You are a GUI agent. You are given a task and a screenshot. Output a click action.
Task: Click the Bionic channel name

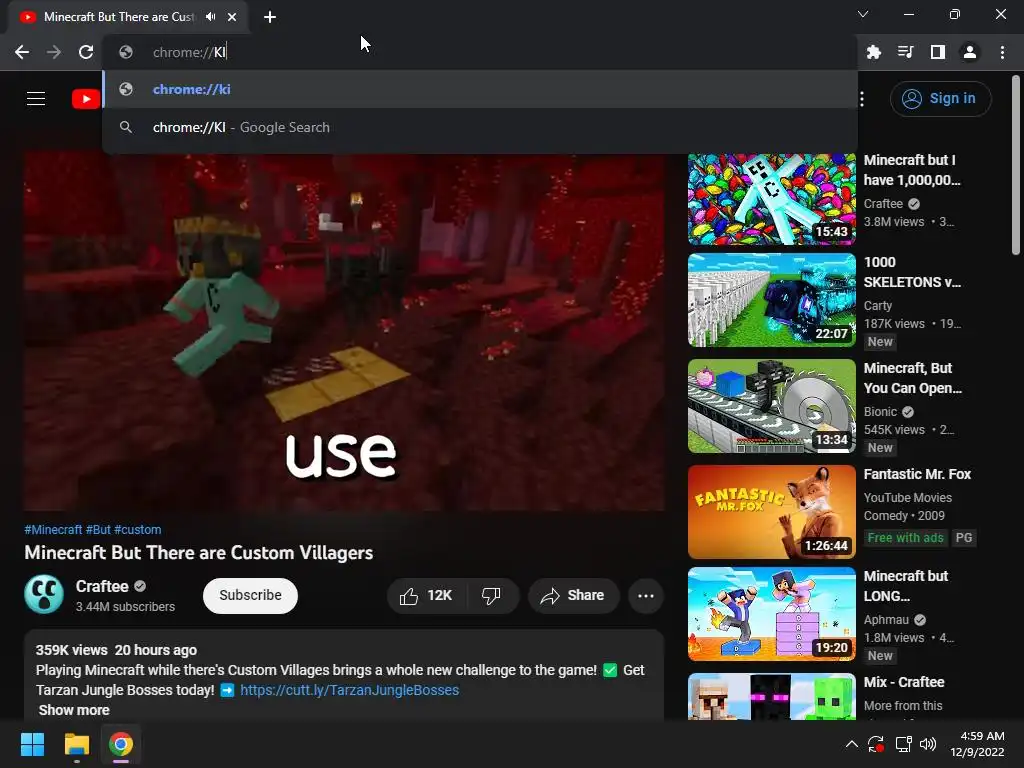pos(880,411)
